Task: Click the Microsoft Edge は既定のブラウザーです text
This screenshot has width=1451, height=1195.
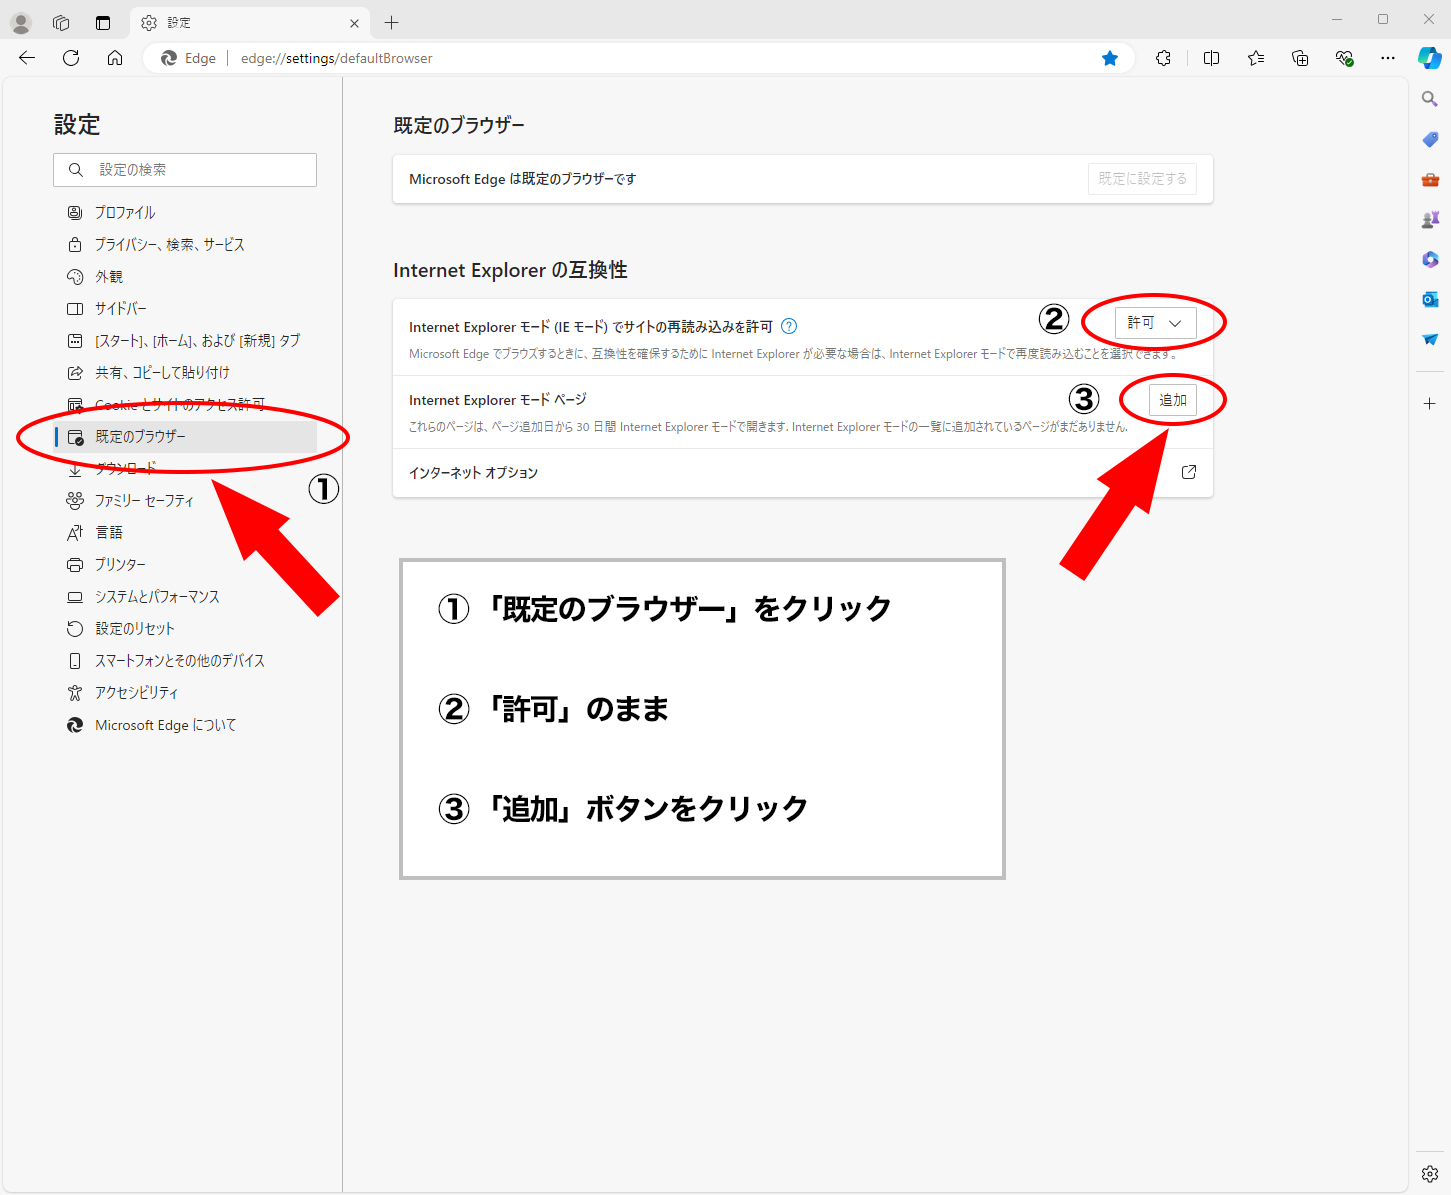Action: click(522, 179)
